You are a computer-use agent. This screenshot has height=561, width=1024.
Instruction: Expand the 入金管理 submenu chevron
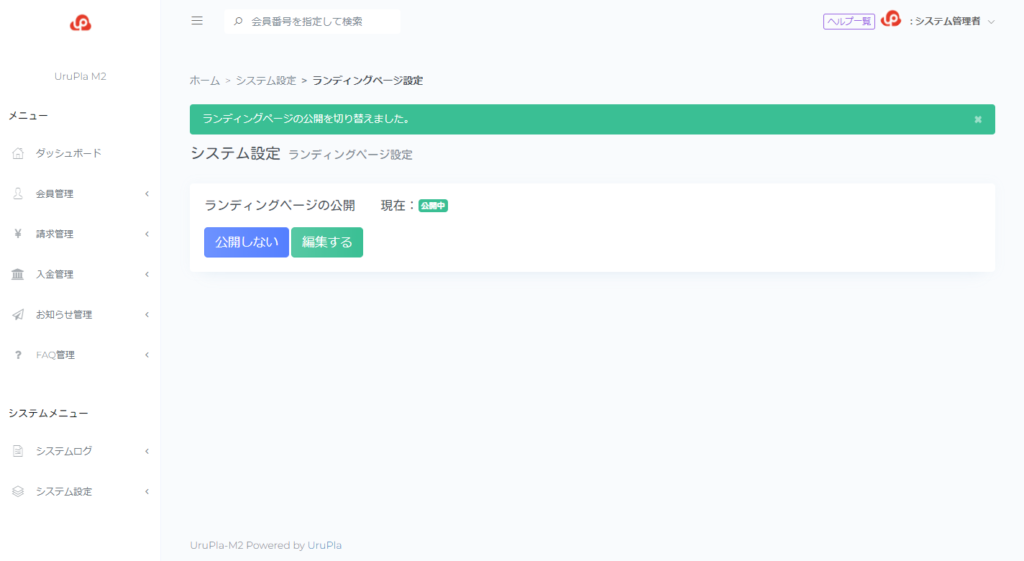pos(147,274)
